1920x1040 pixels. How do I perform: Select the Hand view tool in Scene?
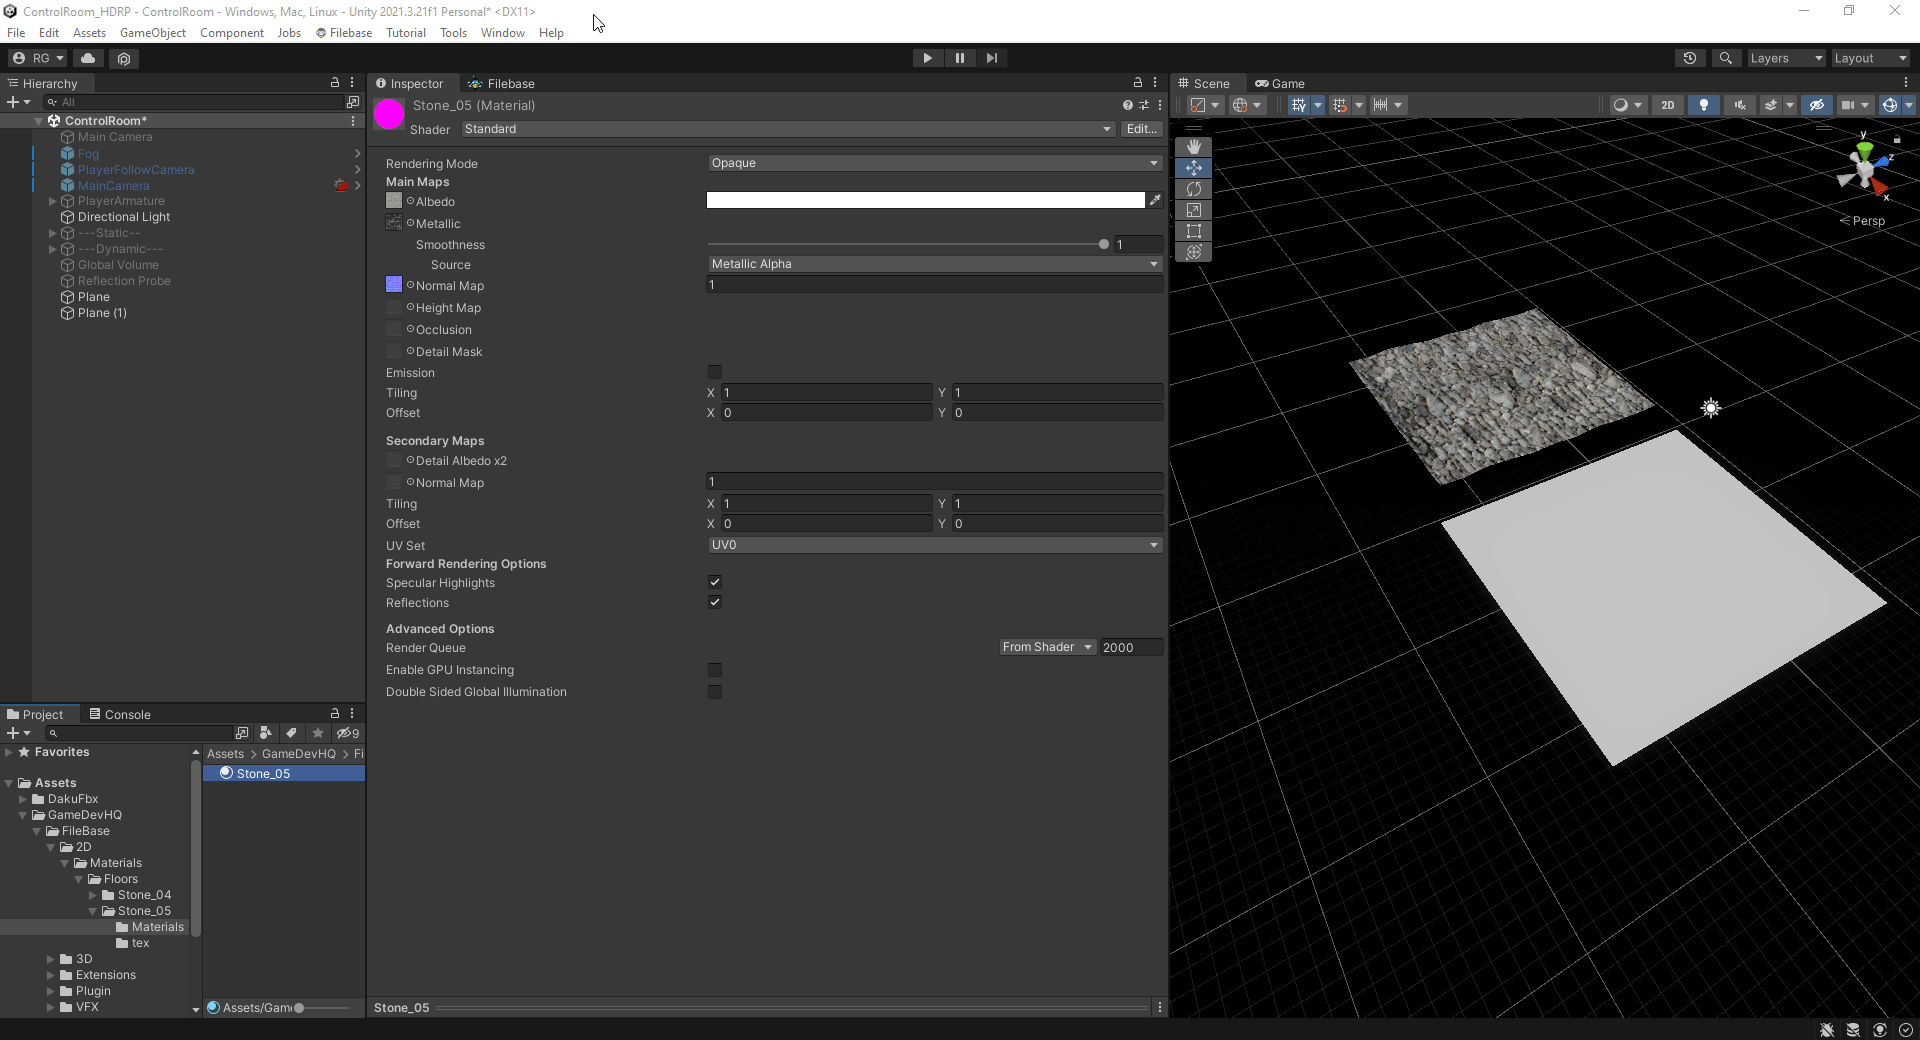pos(1193,147)
